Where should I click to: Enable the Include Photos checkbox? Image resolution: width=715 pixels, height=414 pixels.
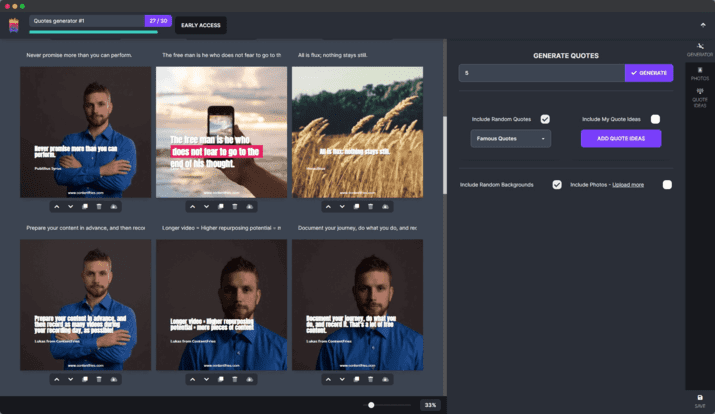pyautogui.click(x=667, y=185)
